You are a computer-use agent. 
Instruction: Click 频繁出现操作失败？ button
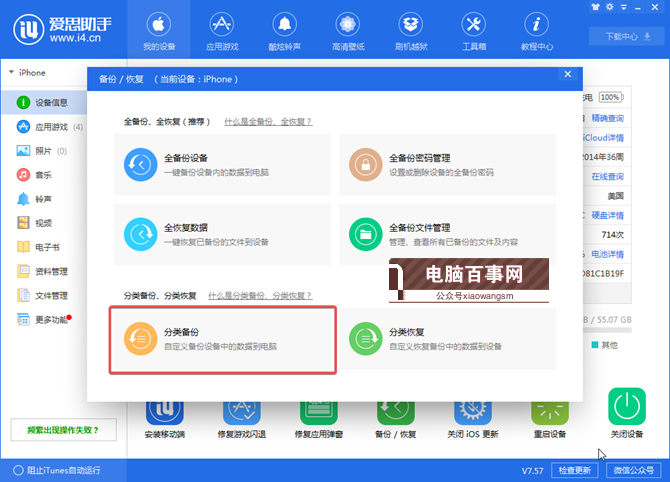[x=63, y=431]
